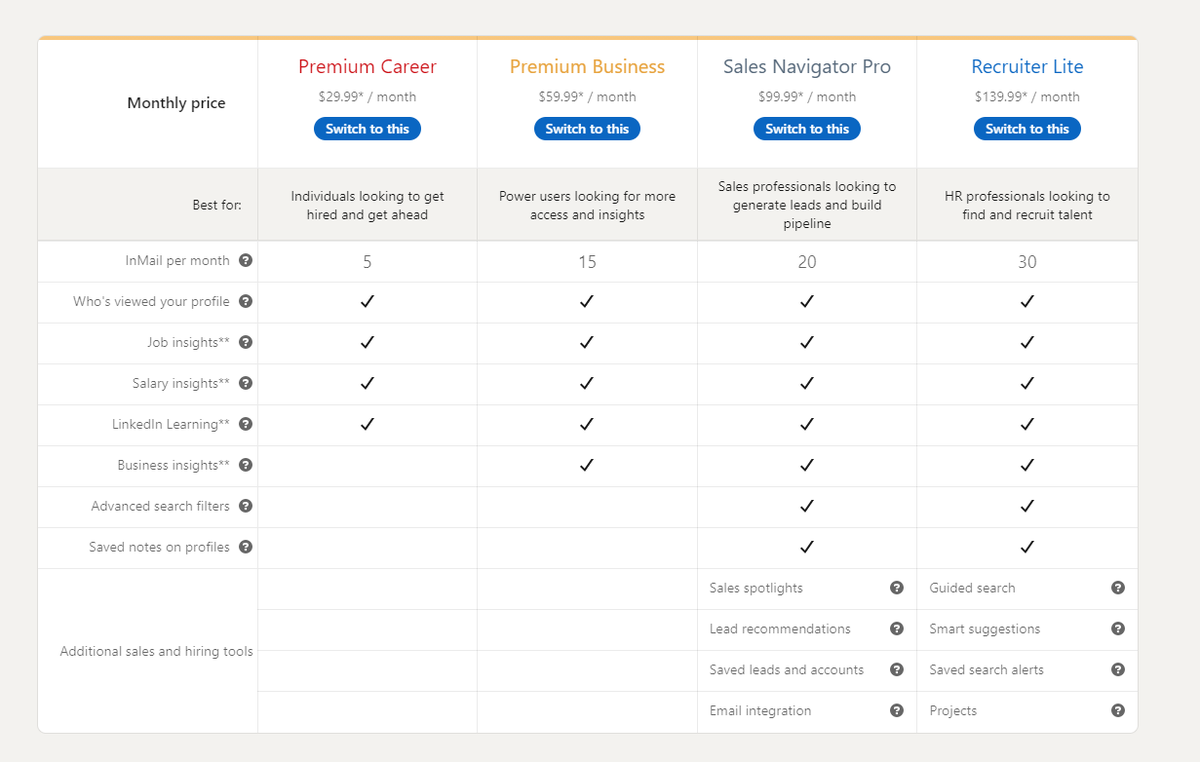This screenshot has width=1200, height=762.
Task: Click Saved notes checkmark under Recruiter Lite
Action: coord(1027,547)
